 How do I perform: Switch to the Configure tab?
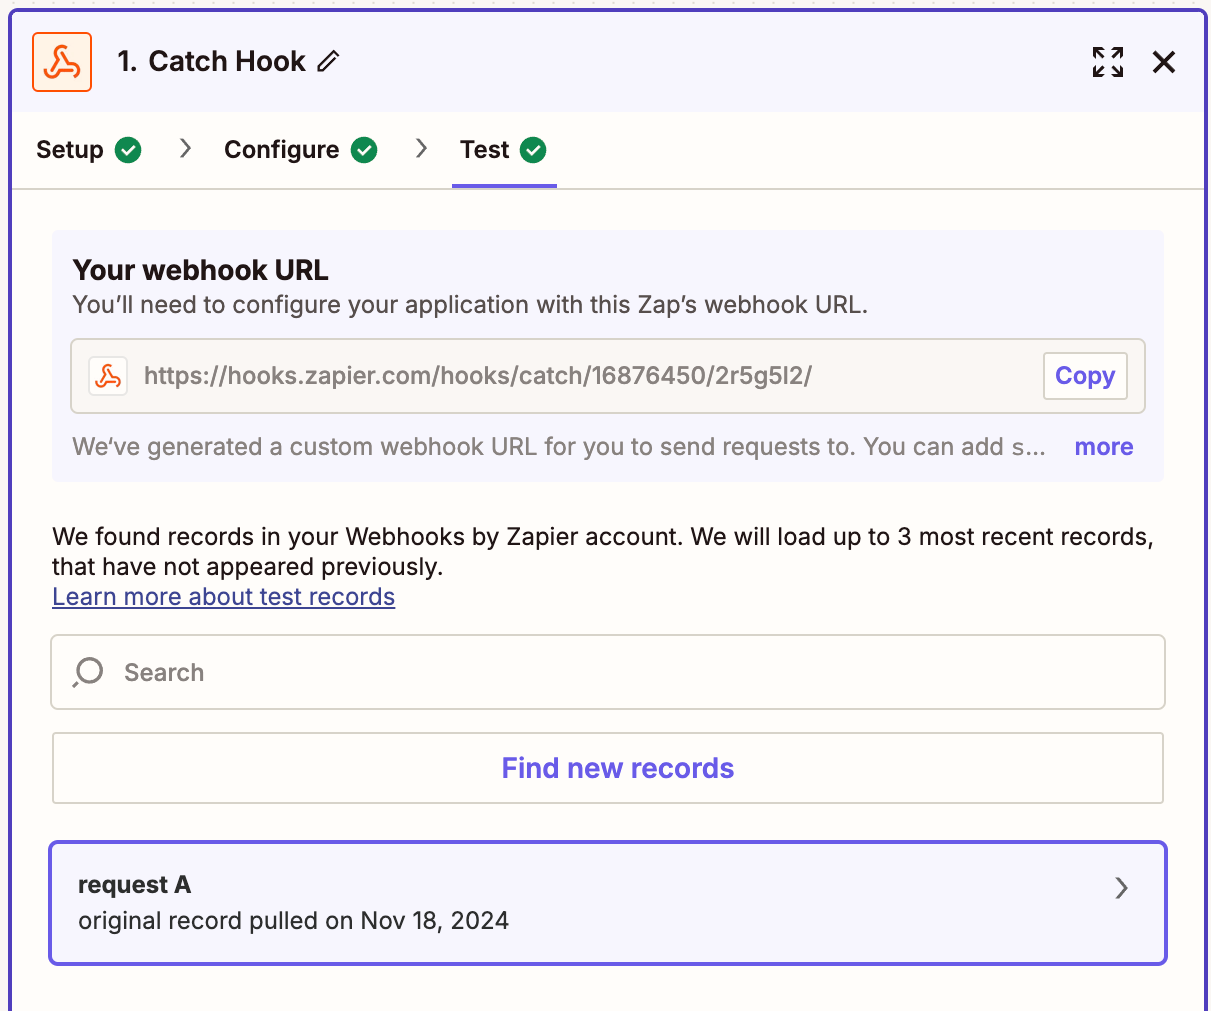(x=300, y=150)
